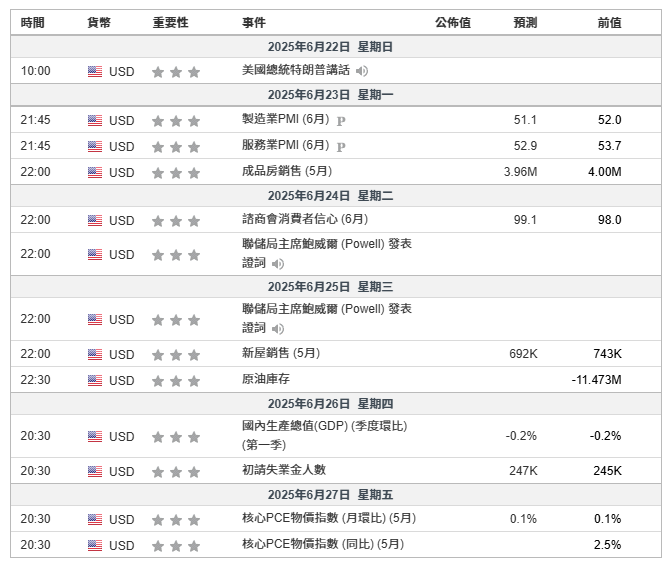This screenshot has height=566, width=666.
Task: Click the 10:00 time cell
Action: point(35,70)
